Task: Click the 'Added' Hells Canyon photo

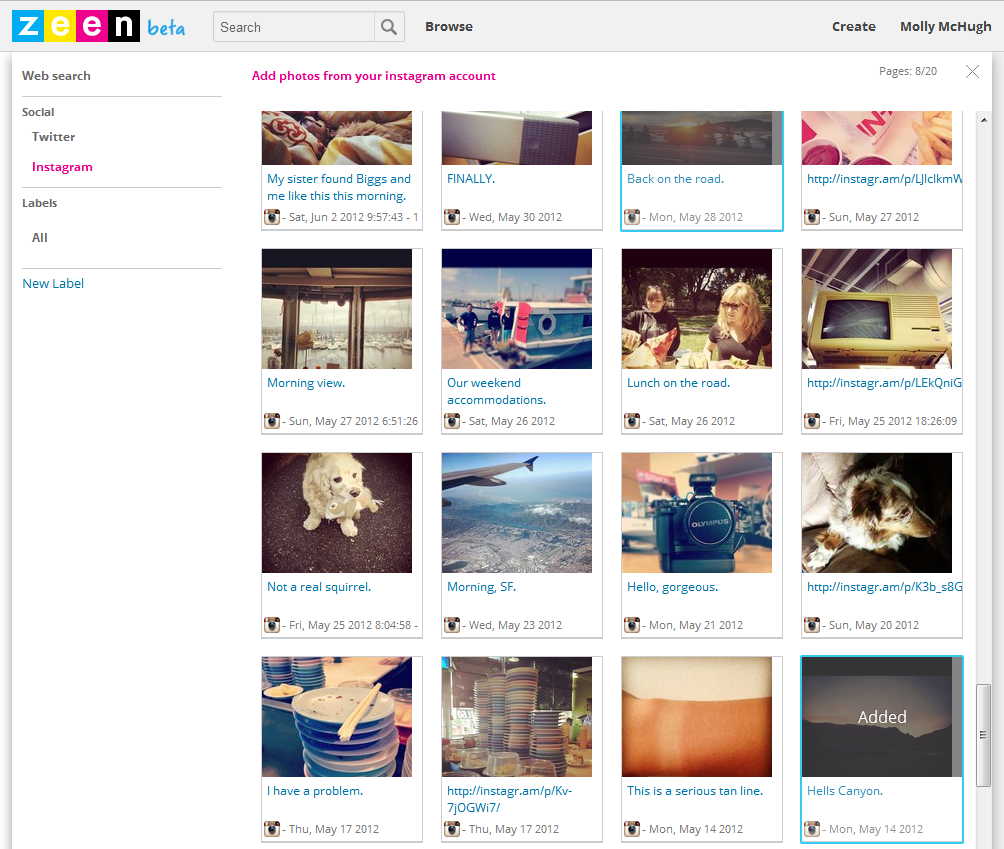Action: [882, 716]
